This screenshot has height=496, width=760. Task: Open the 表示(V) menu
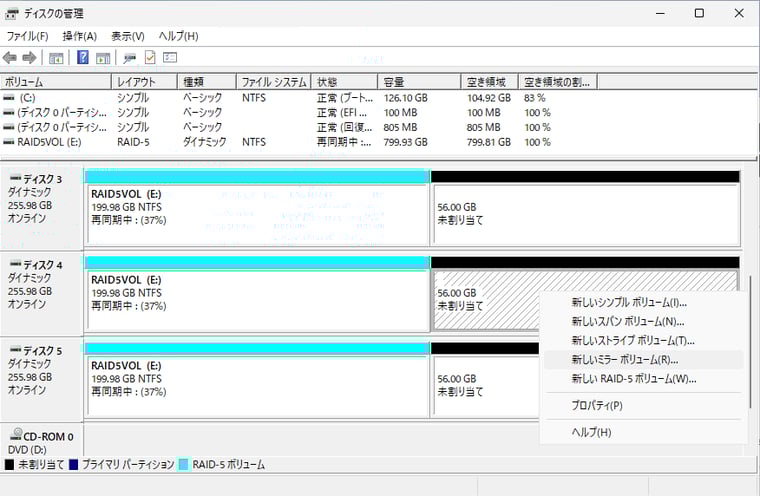click(128, 36)
